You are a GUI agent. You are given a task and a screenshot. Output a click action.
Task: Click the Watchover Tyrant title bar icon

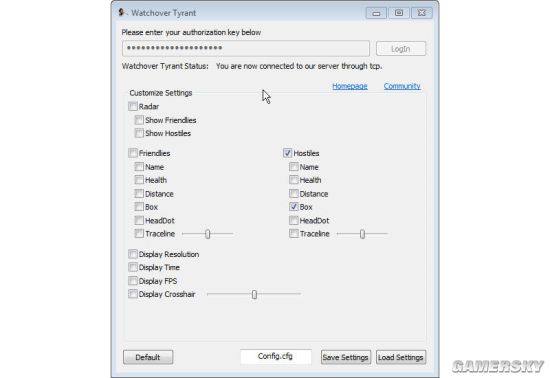[x=122, y=13]
